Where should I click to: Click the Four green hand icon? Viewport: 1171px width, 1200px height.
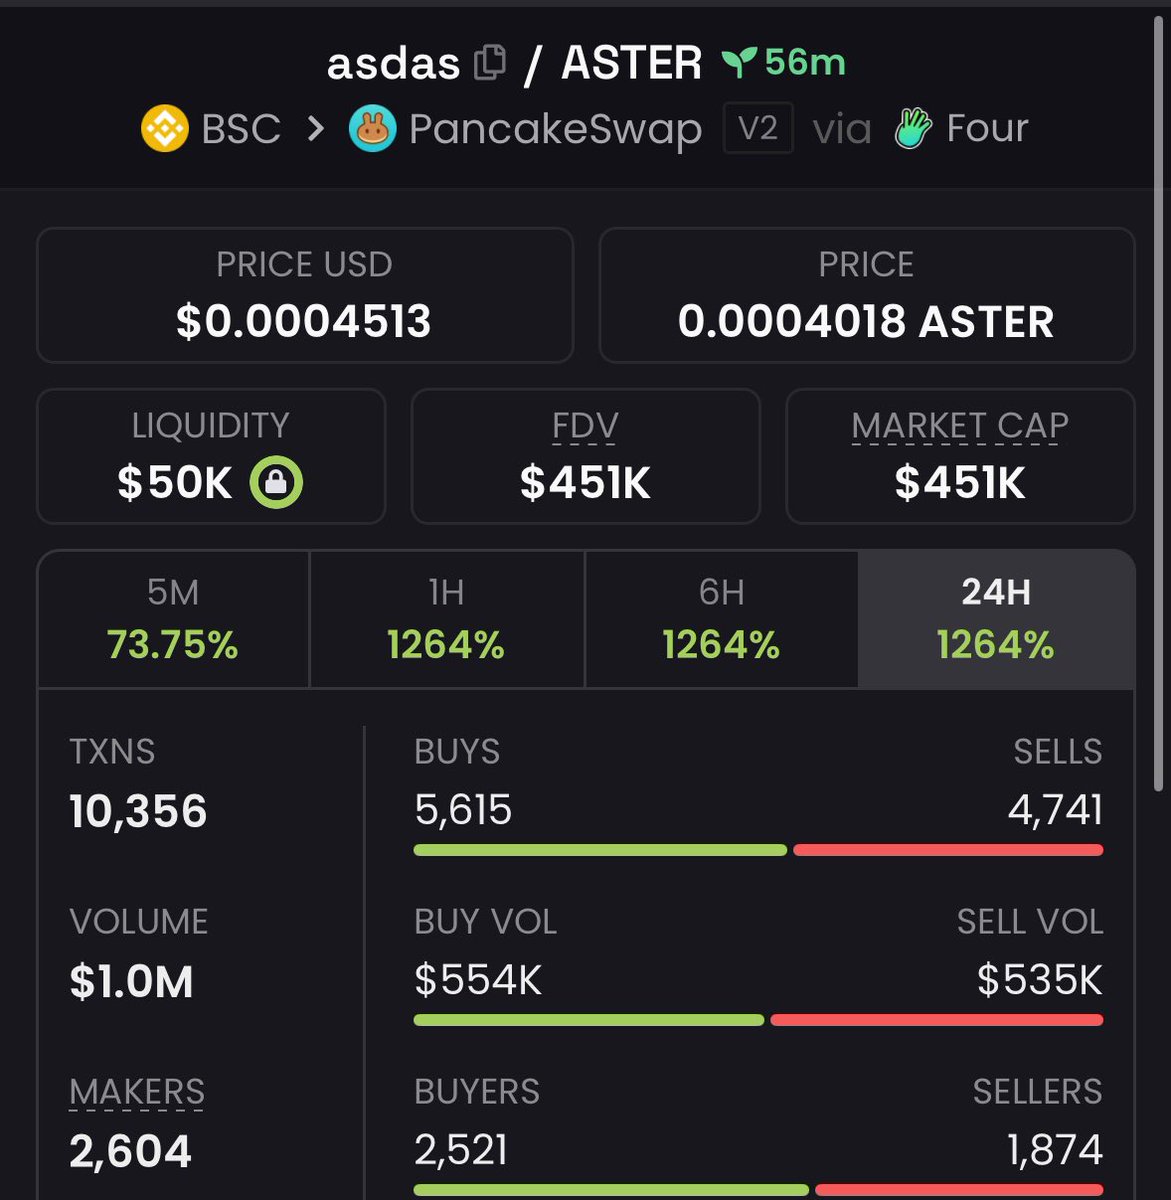pyautogui.click(x=913, y=129)
